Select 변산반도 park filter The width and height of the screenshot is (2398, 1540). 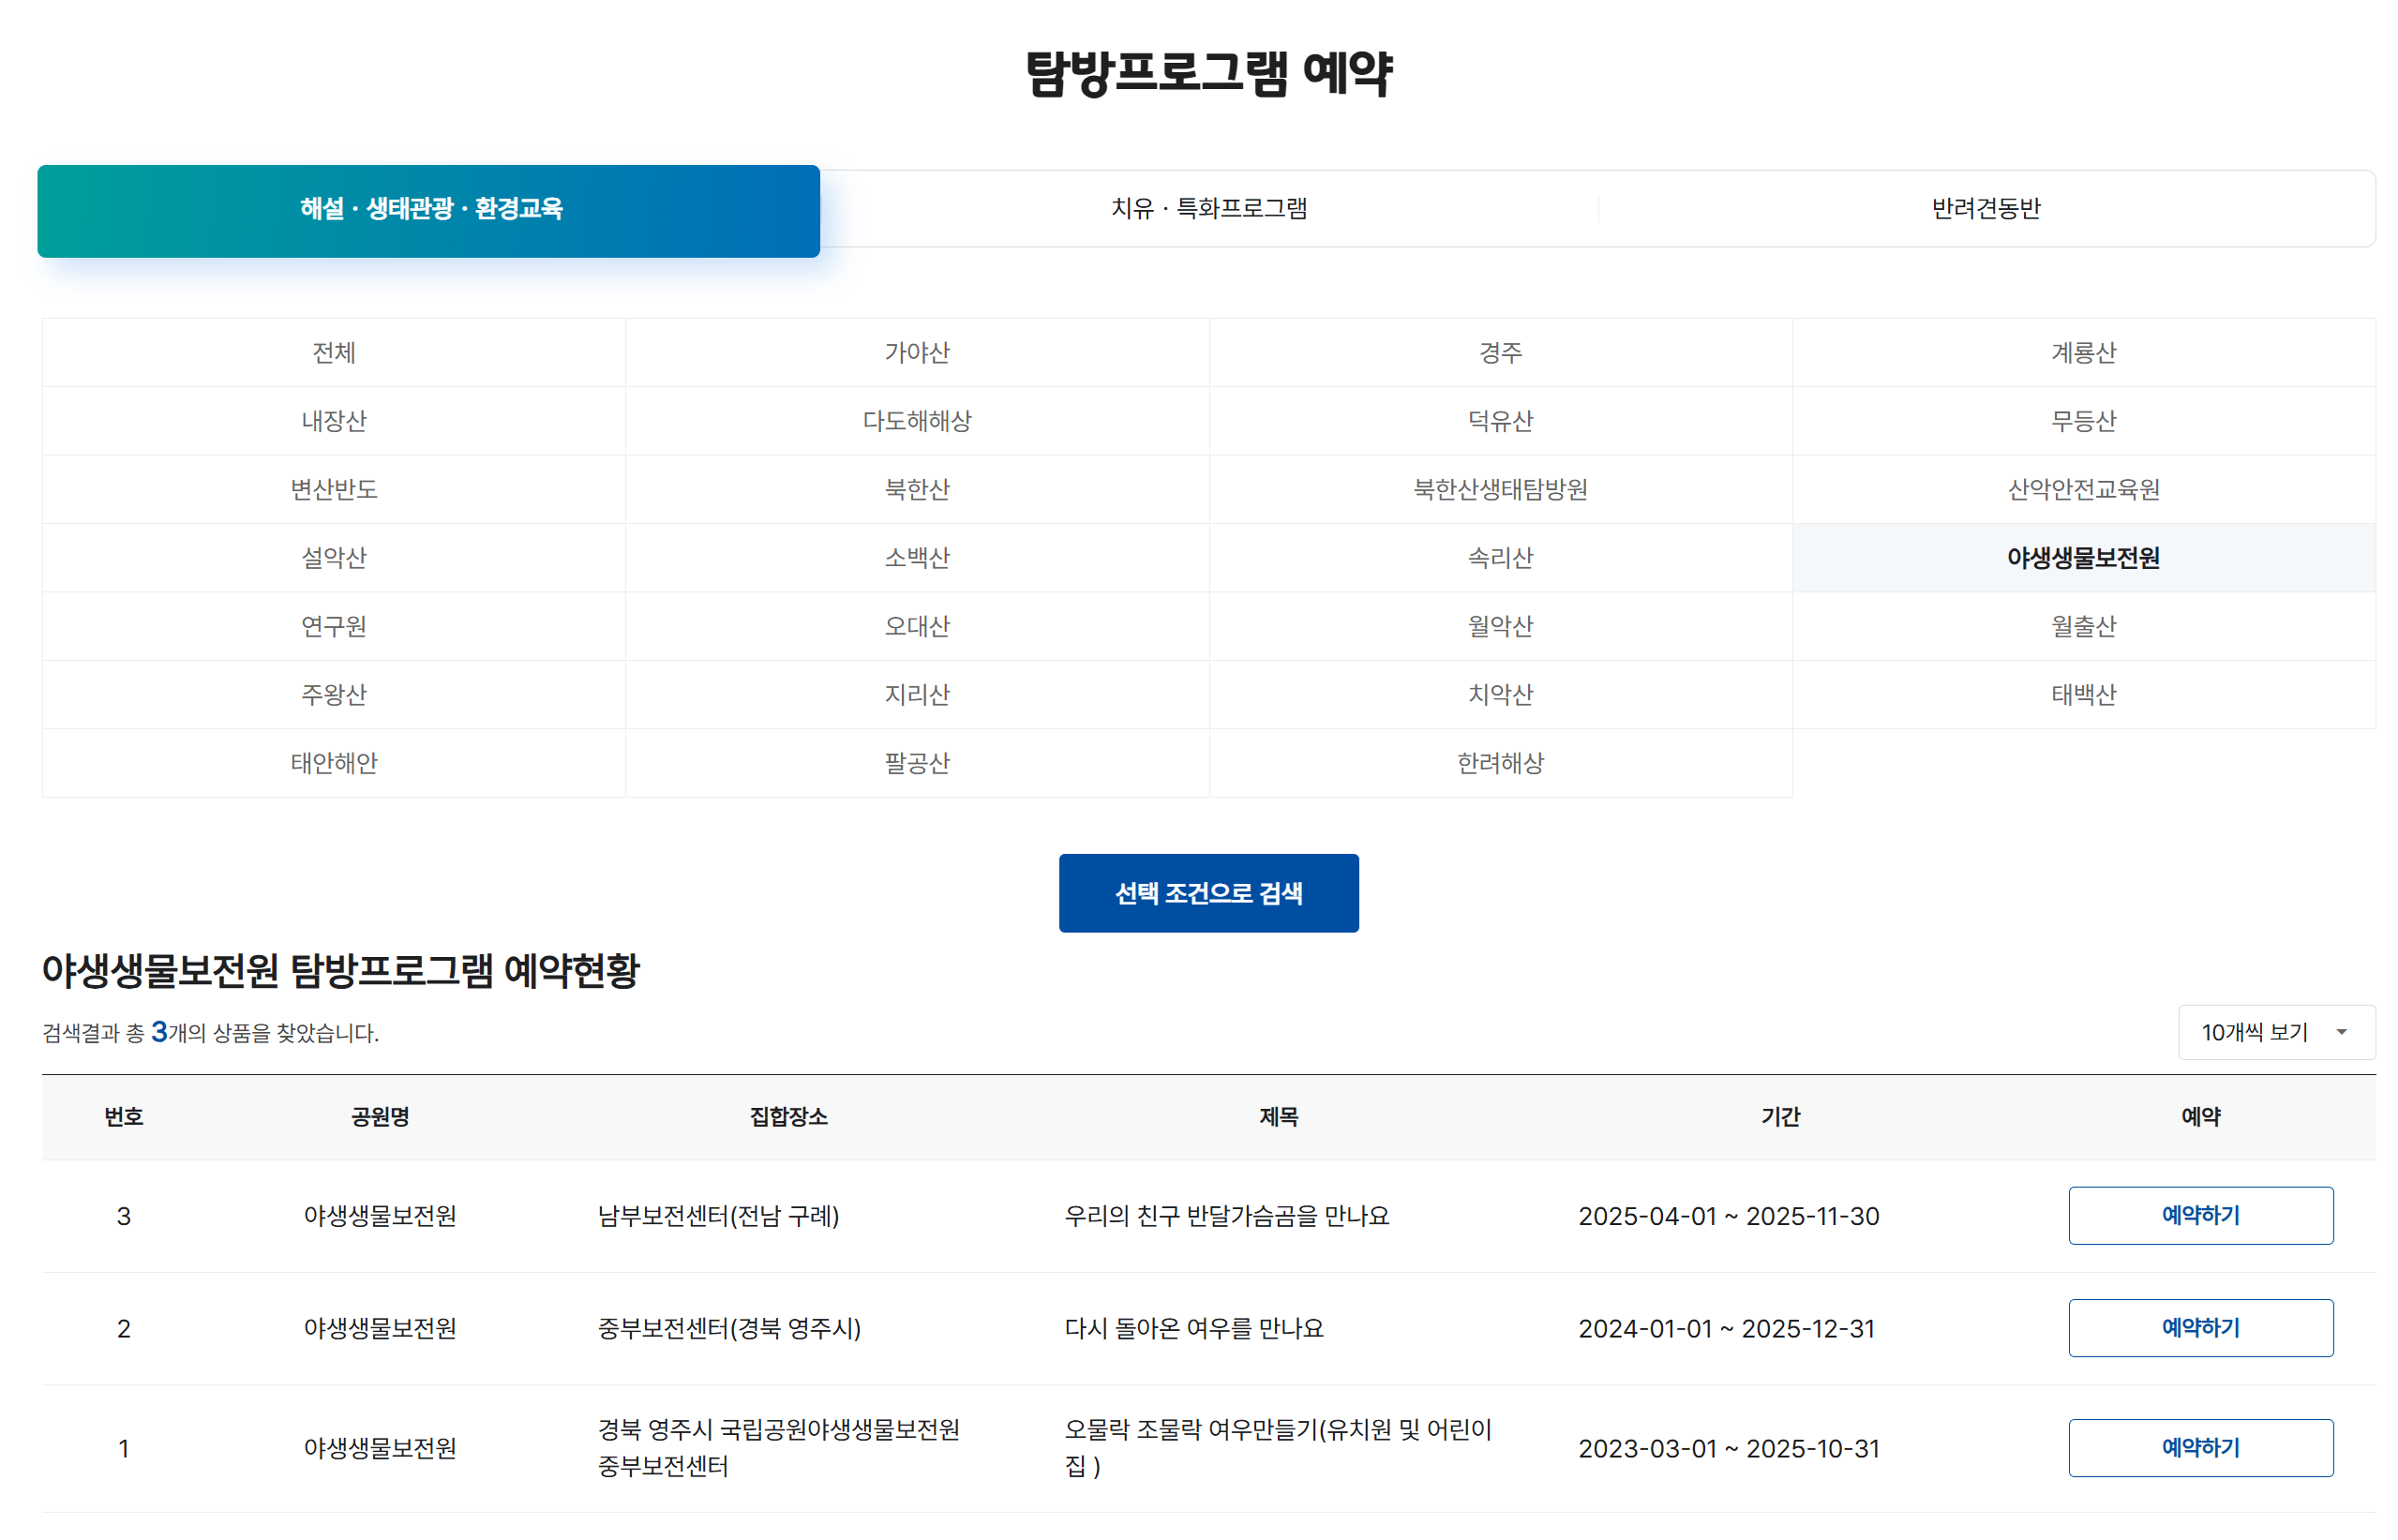point(334,489)
